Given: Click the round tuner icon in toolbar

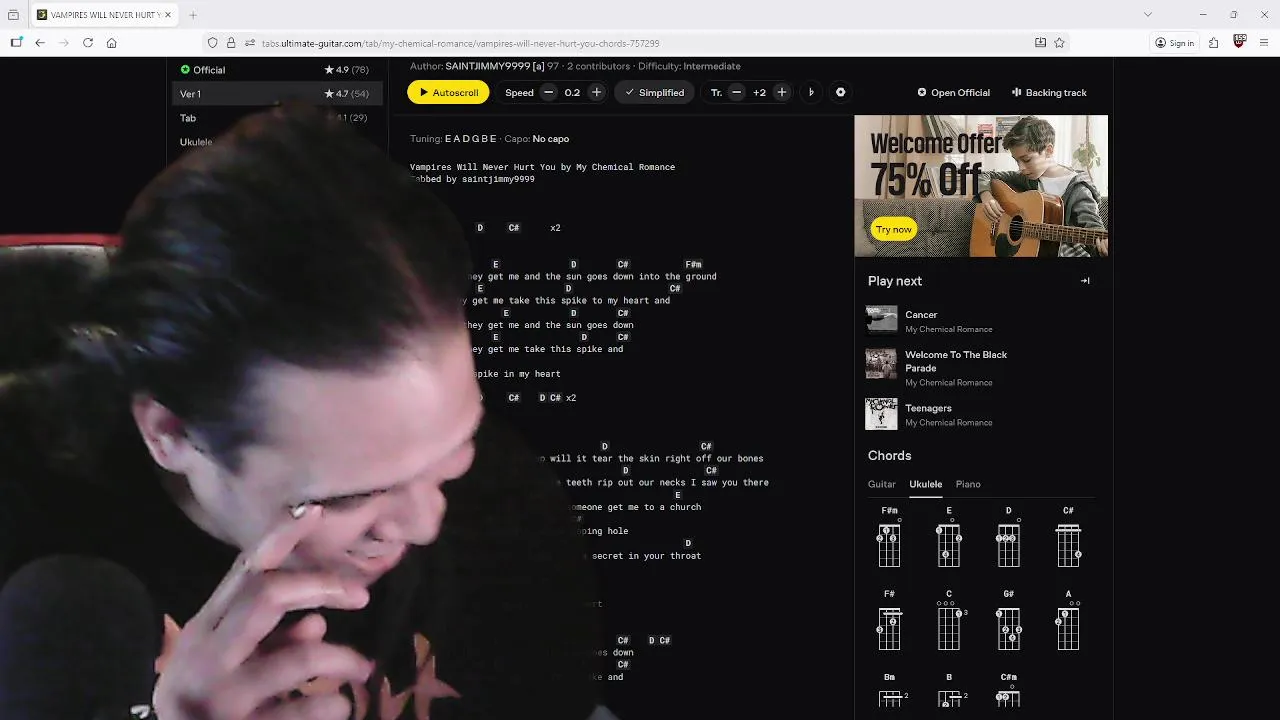Looking at the screenshot, I should (840, 92).
